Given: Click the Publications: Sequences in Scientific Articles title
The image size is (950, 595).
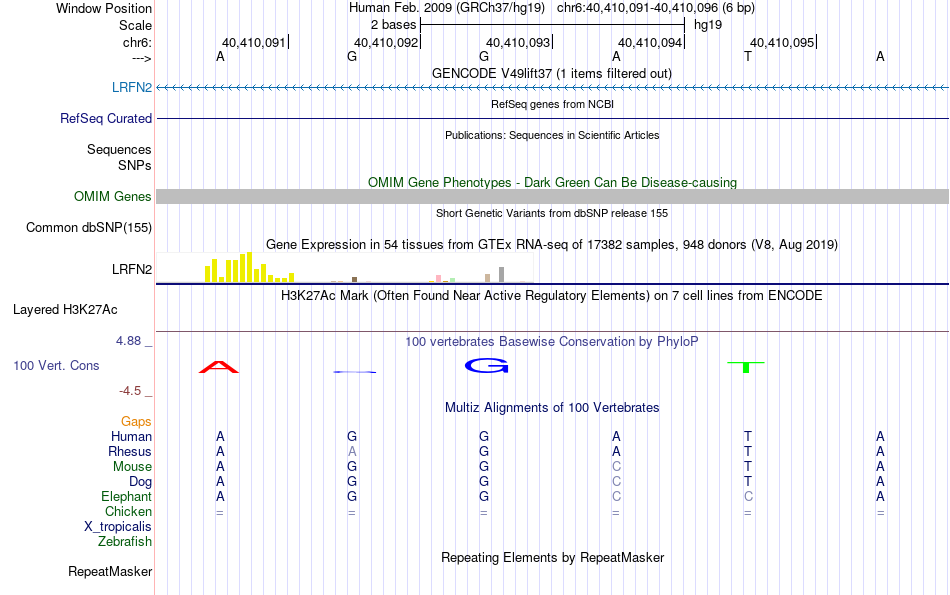Looking at the screenshot, I should pyautogui.click(x=552, y=135).
